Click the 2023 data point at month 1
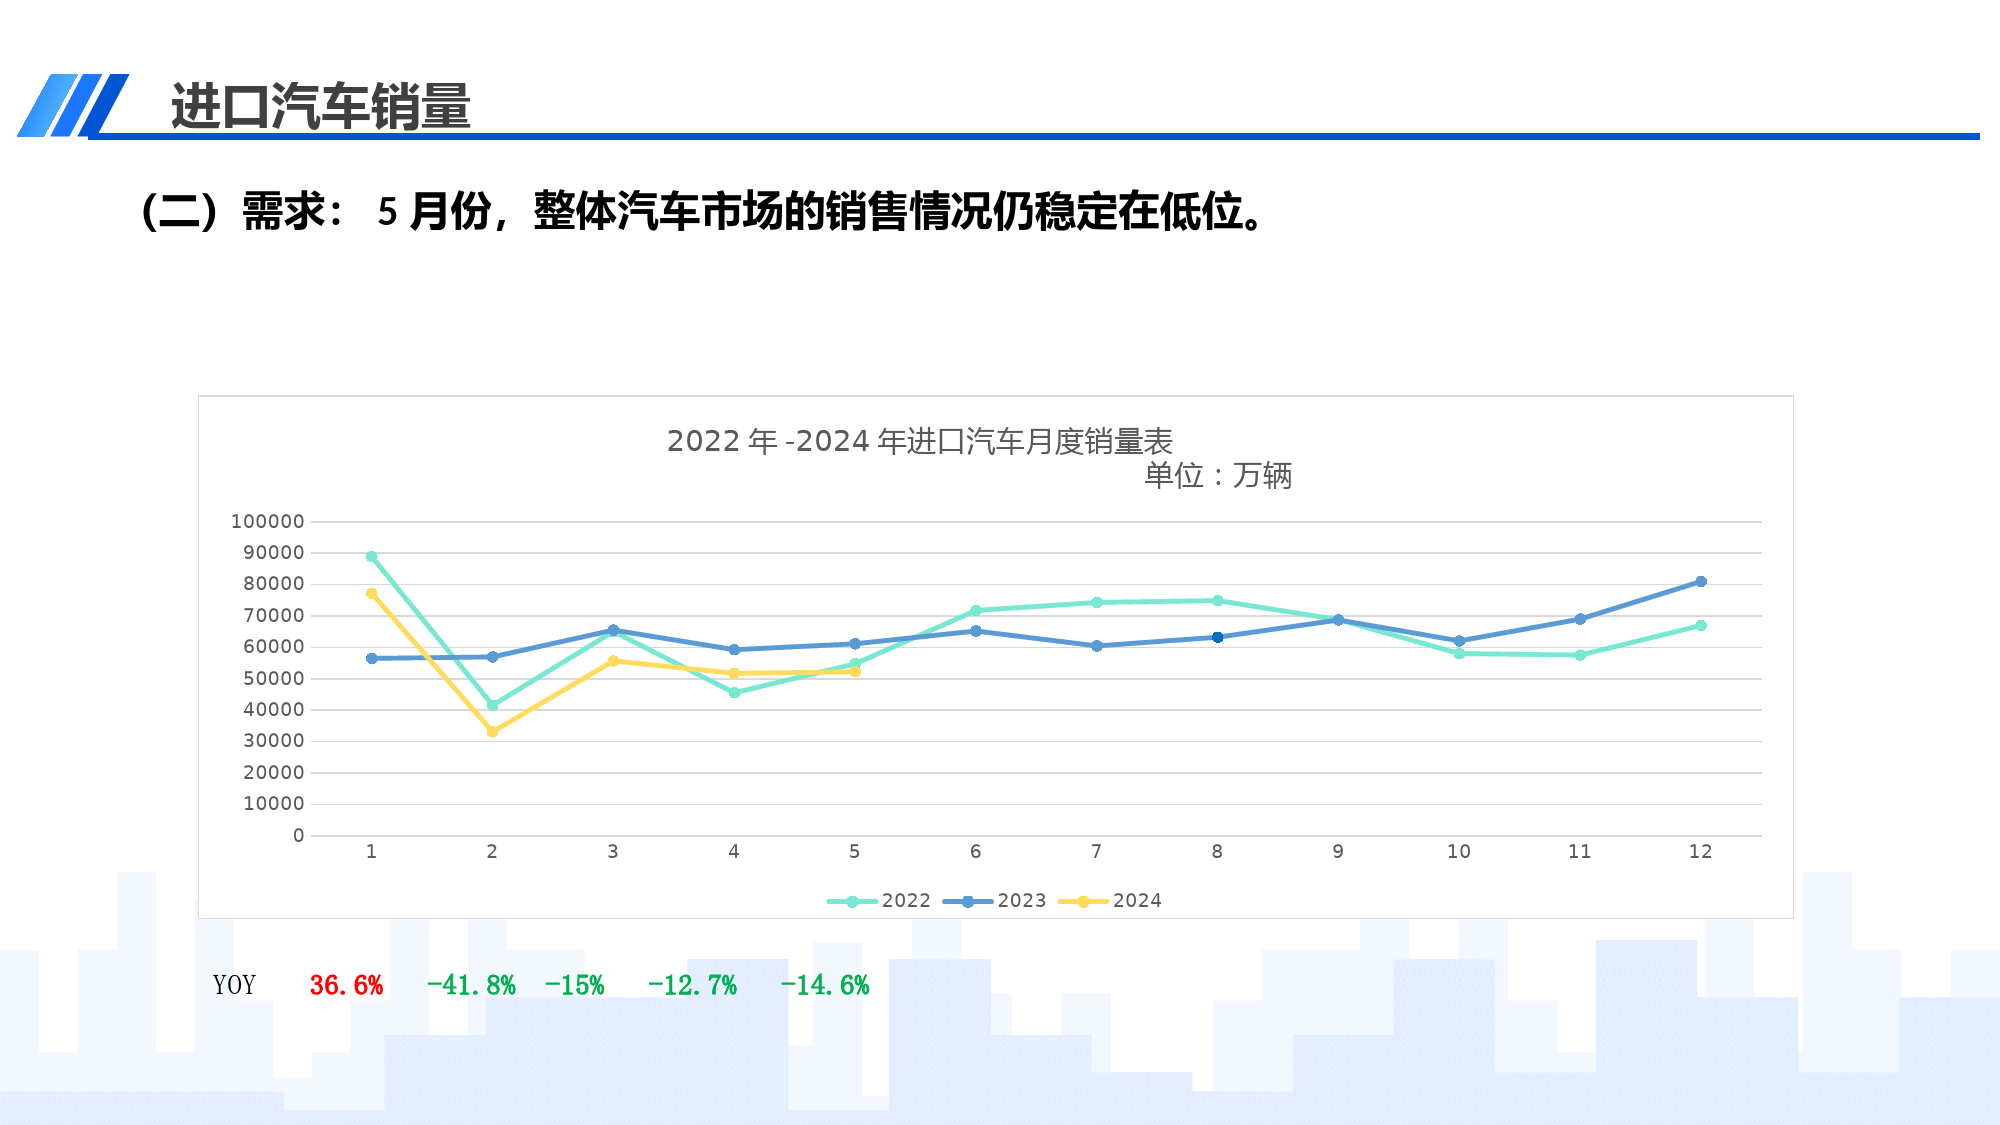Viewport: 2000px width, 1125px height. point(371,658)
